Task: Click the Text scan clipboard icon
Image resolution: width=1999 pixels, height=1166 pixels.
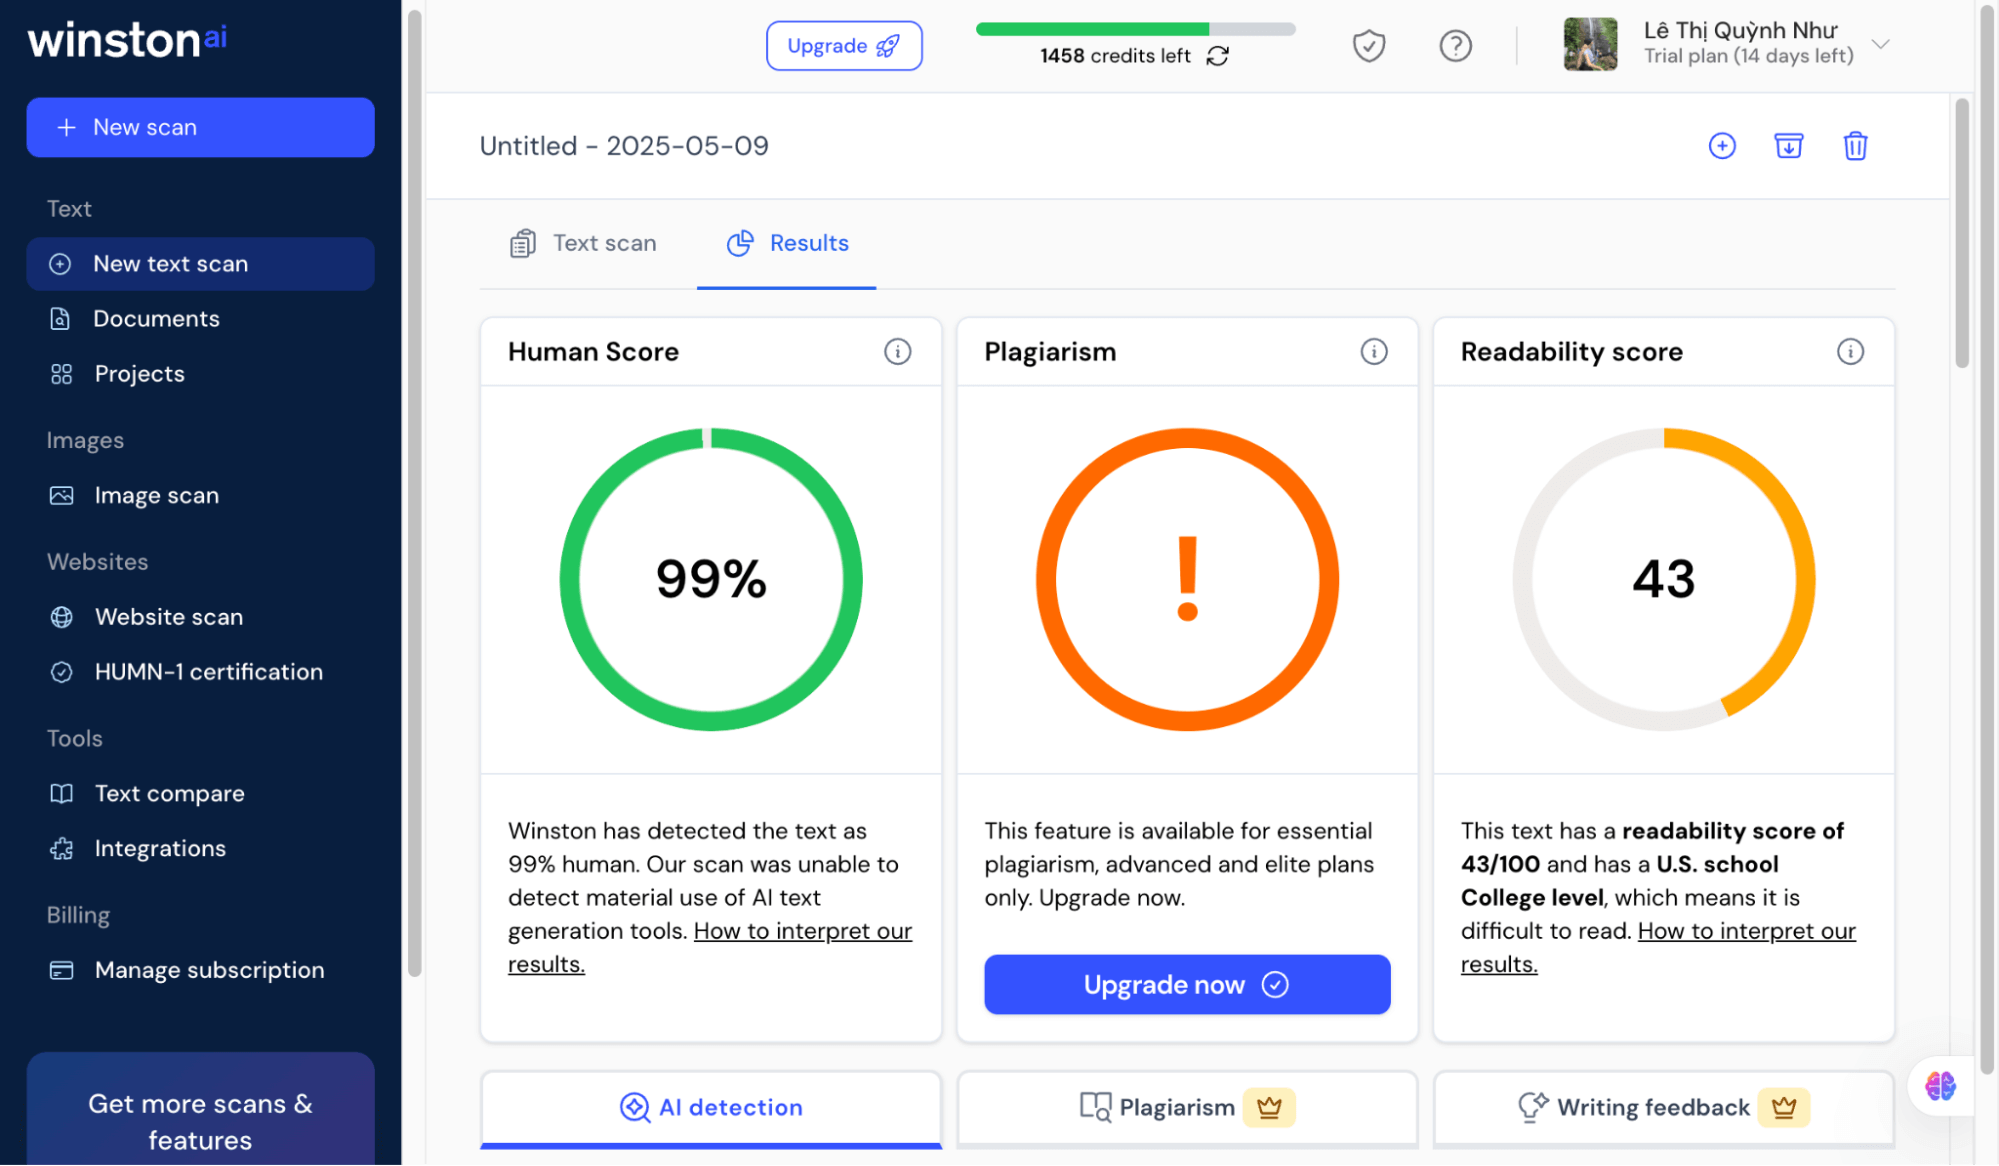Action: coord(522,243)
